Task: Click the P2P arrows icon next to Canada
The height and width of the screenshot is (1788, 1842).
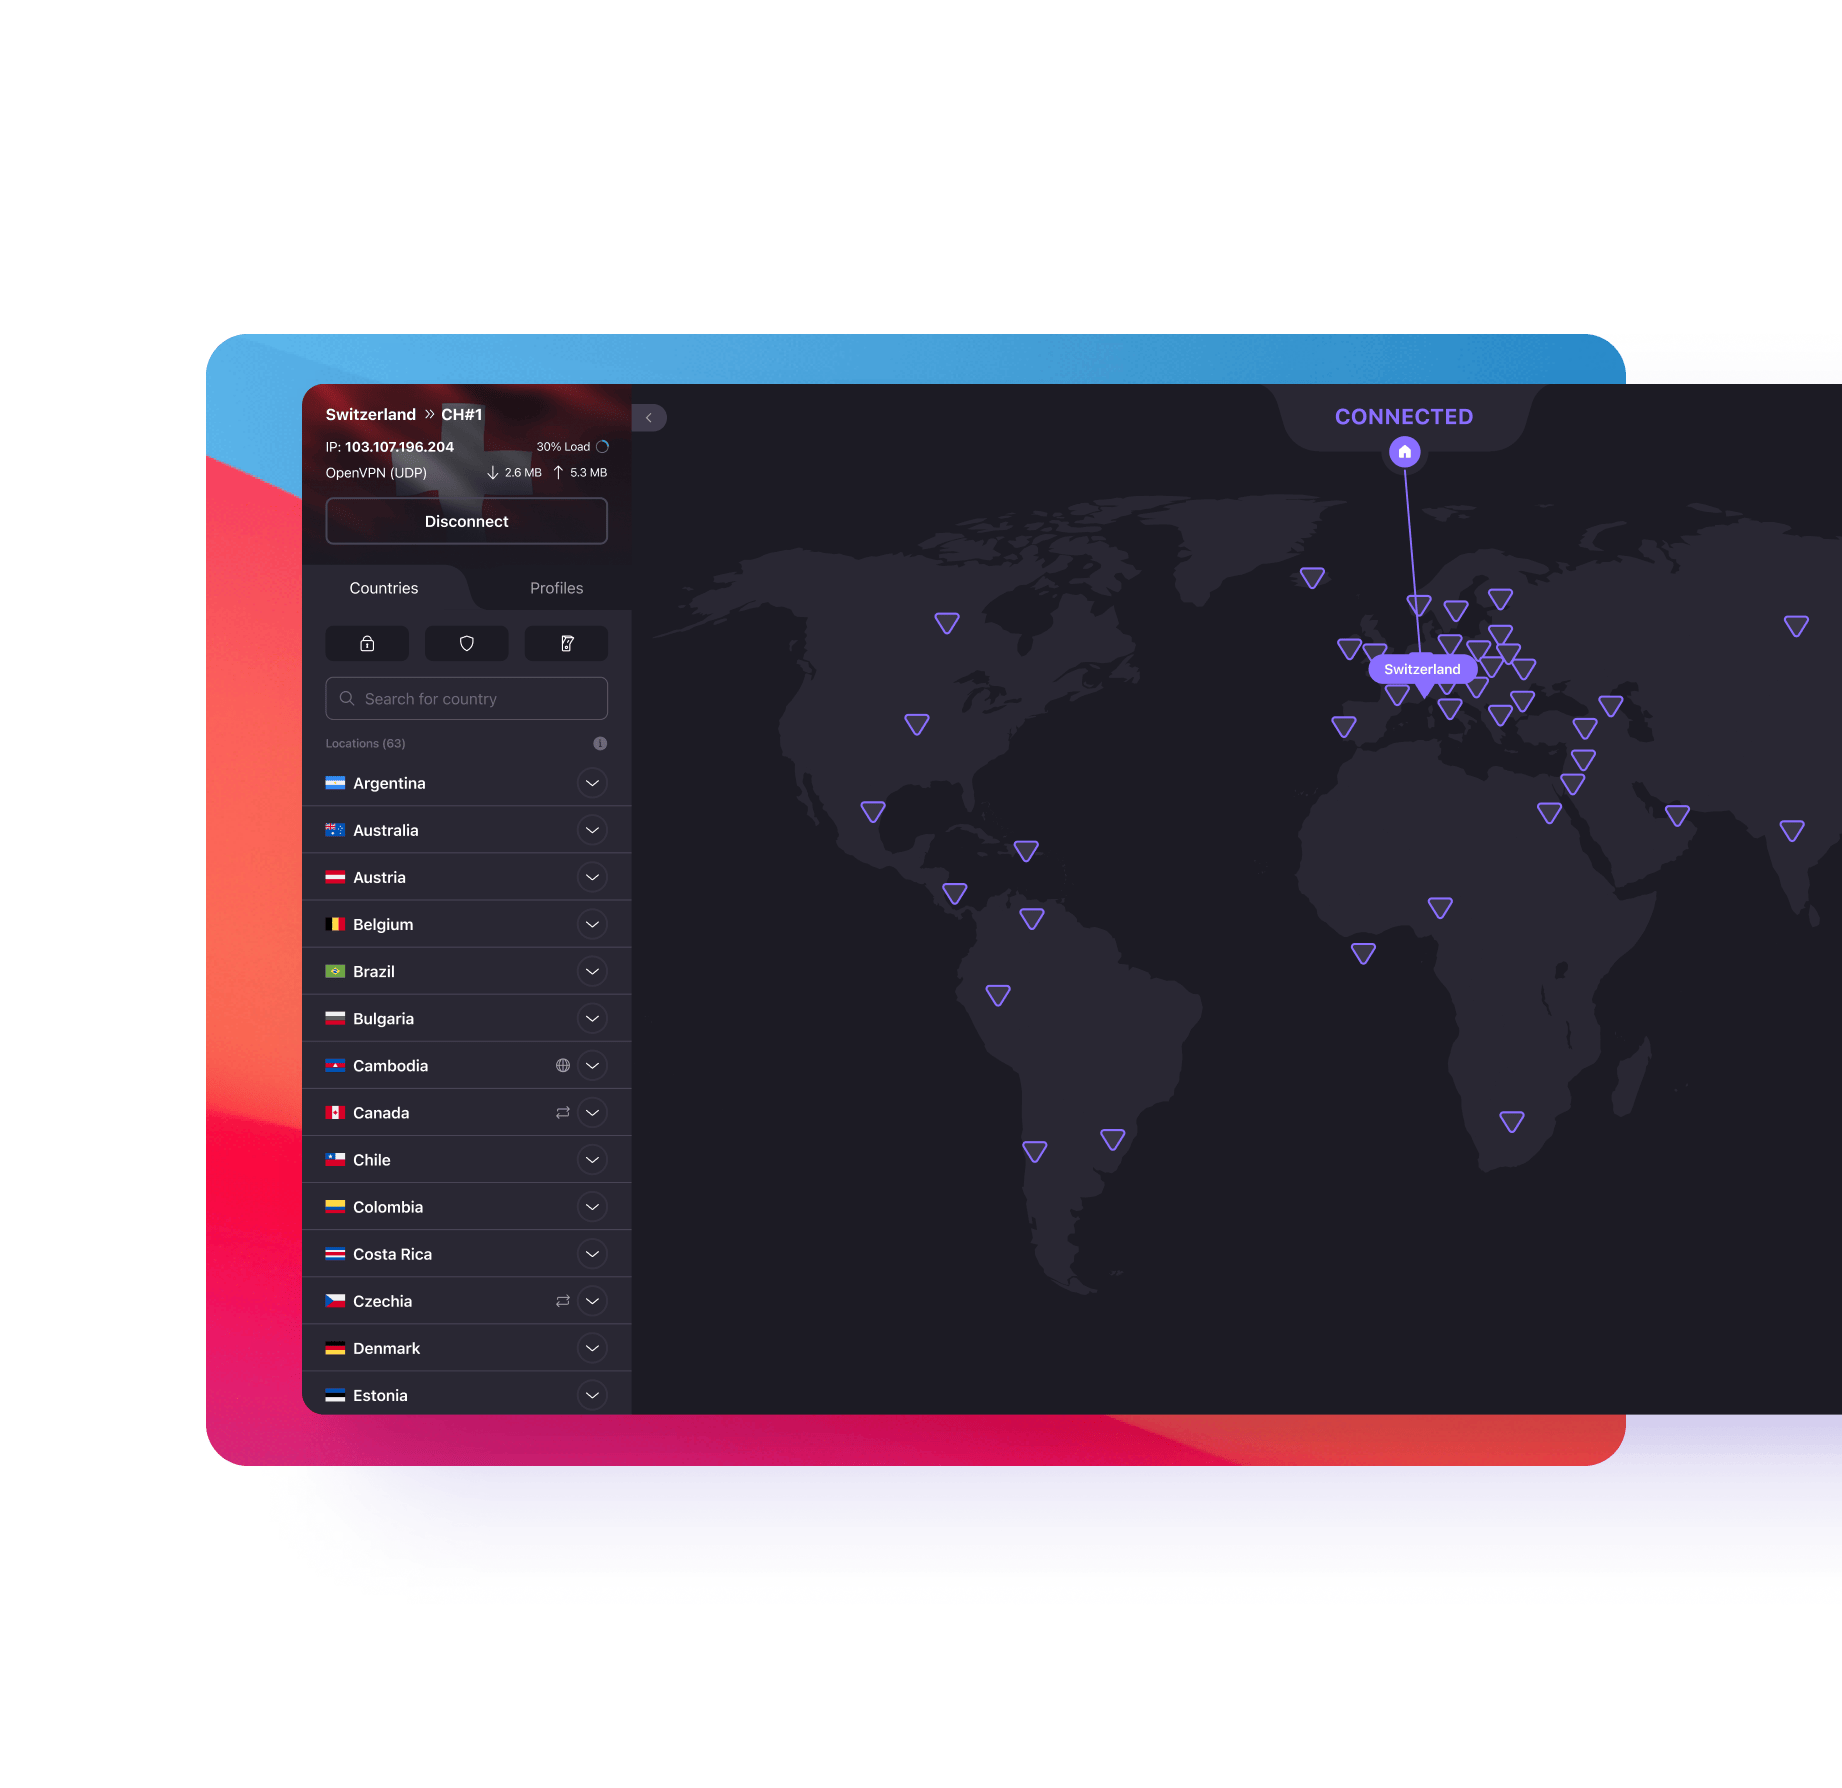Action: [x=561, y=1112]
